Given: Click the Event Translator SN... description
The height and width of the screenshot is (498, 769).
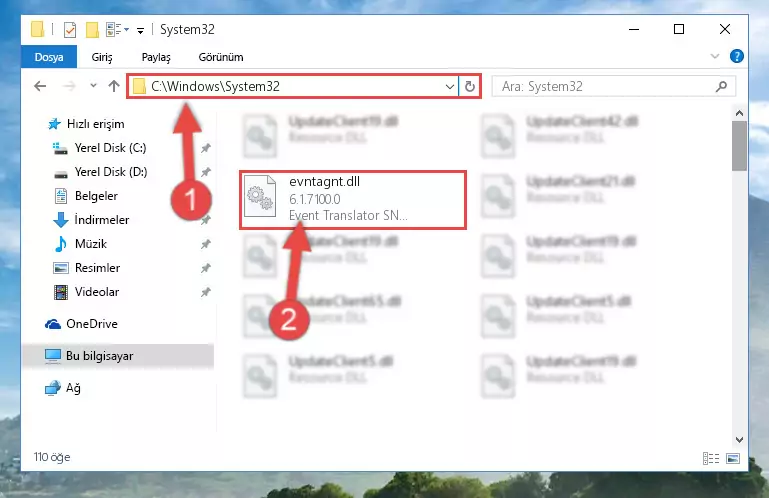Looking at the screenshot, I should (x=348, y=215).
